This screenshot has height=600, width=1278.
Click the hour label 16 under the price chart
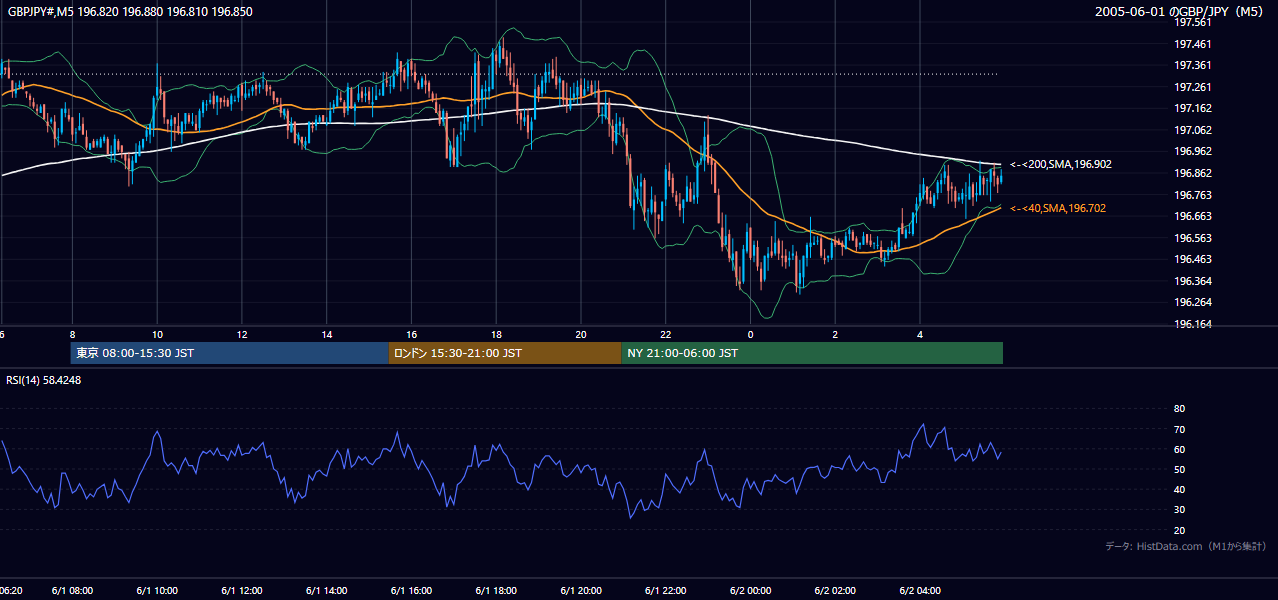click(x=412, y=334)
